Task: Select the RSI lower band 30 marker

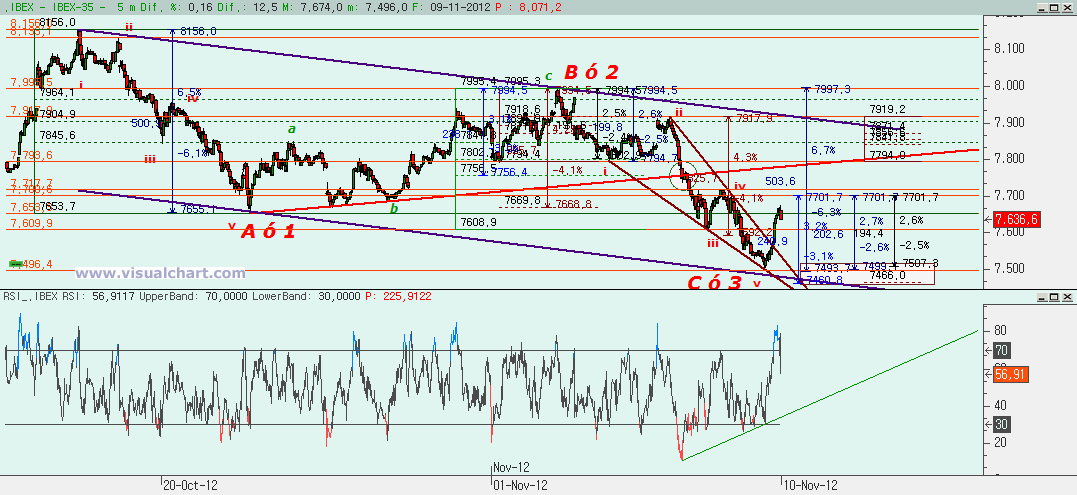Action: click(x=1001, y=424)
